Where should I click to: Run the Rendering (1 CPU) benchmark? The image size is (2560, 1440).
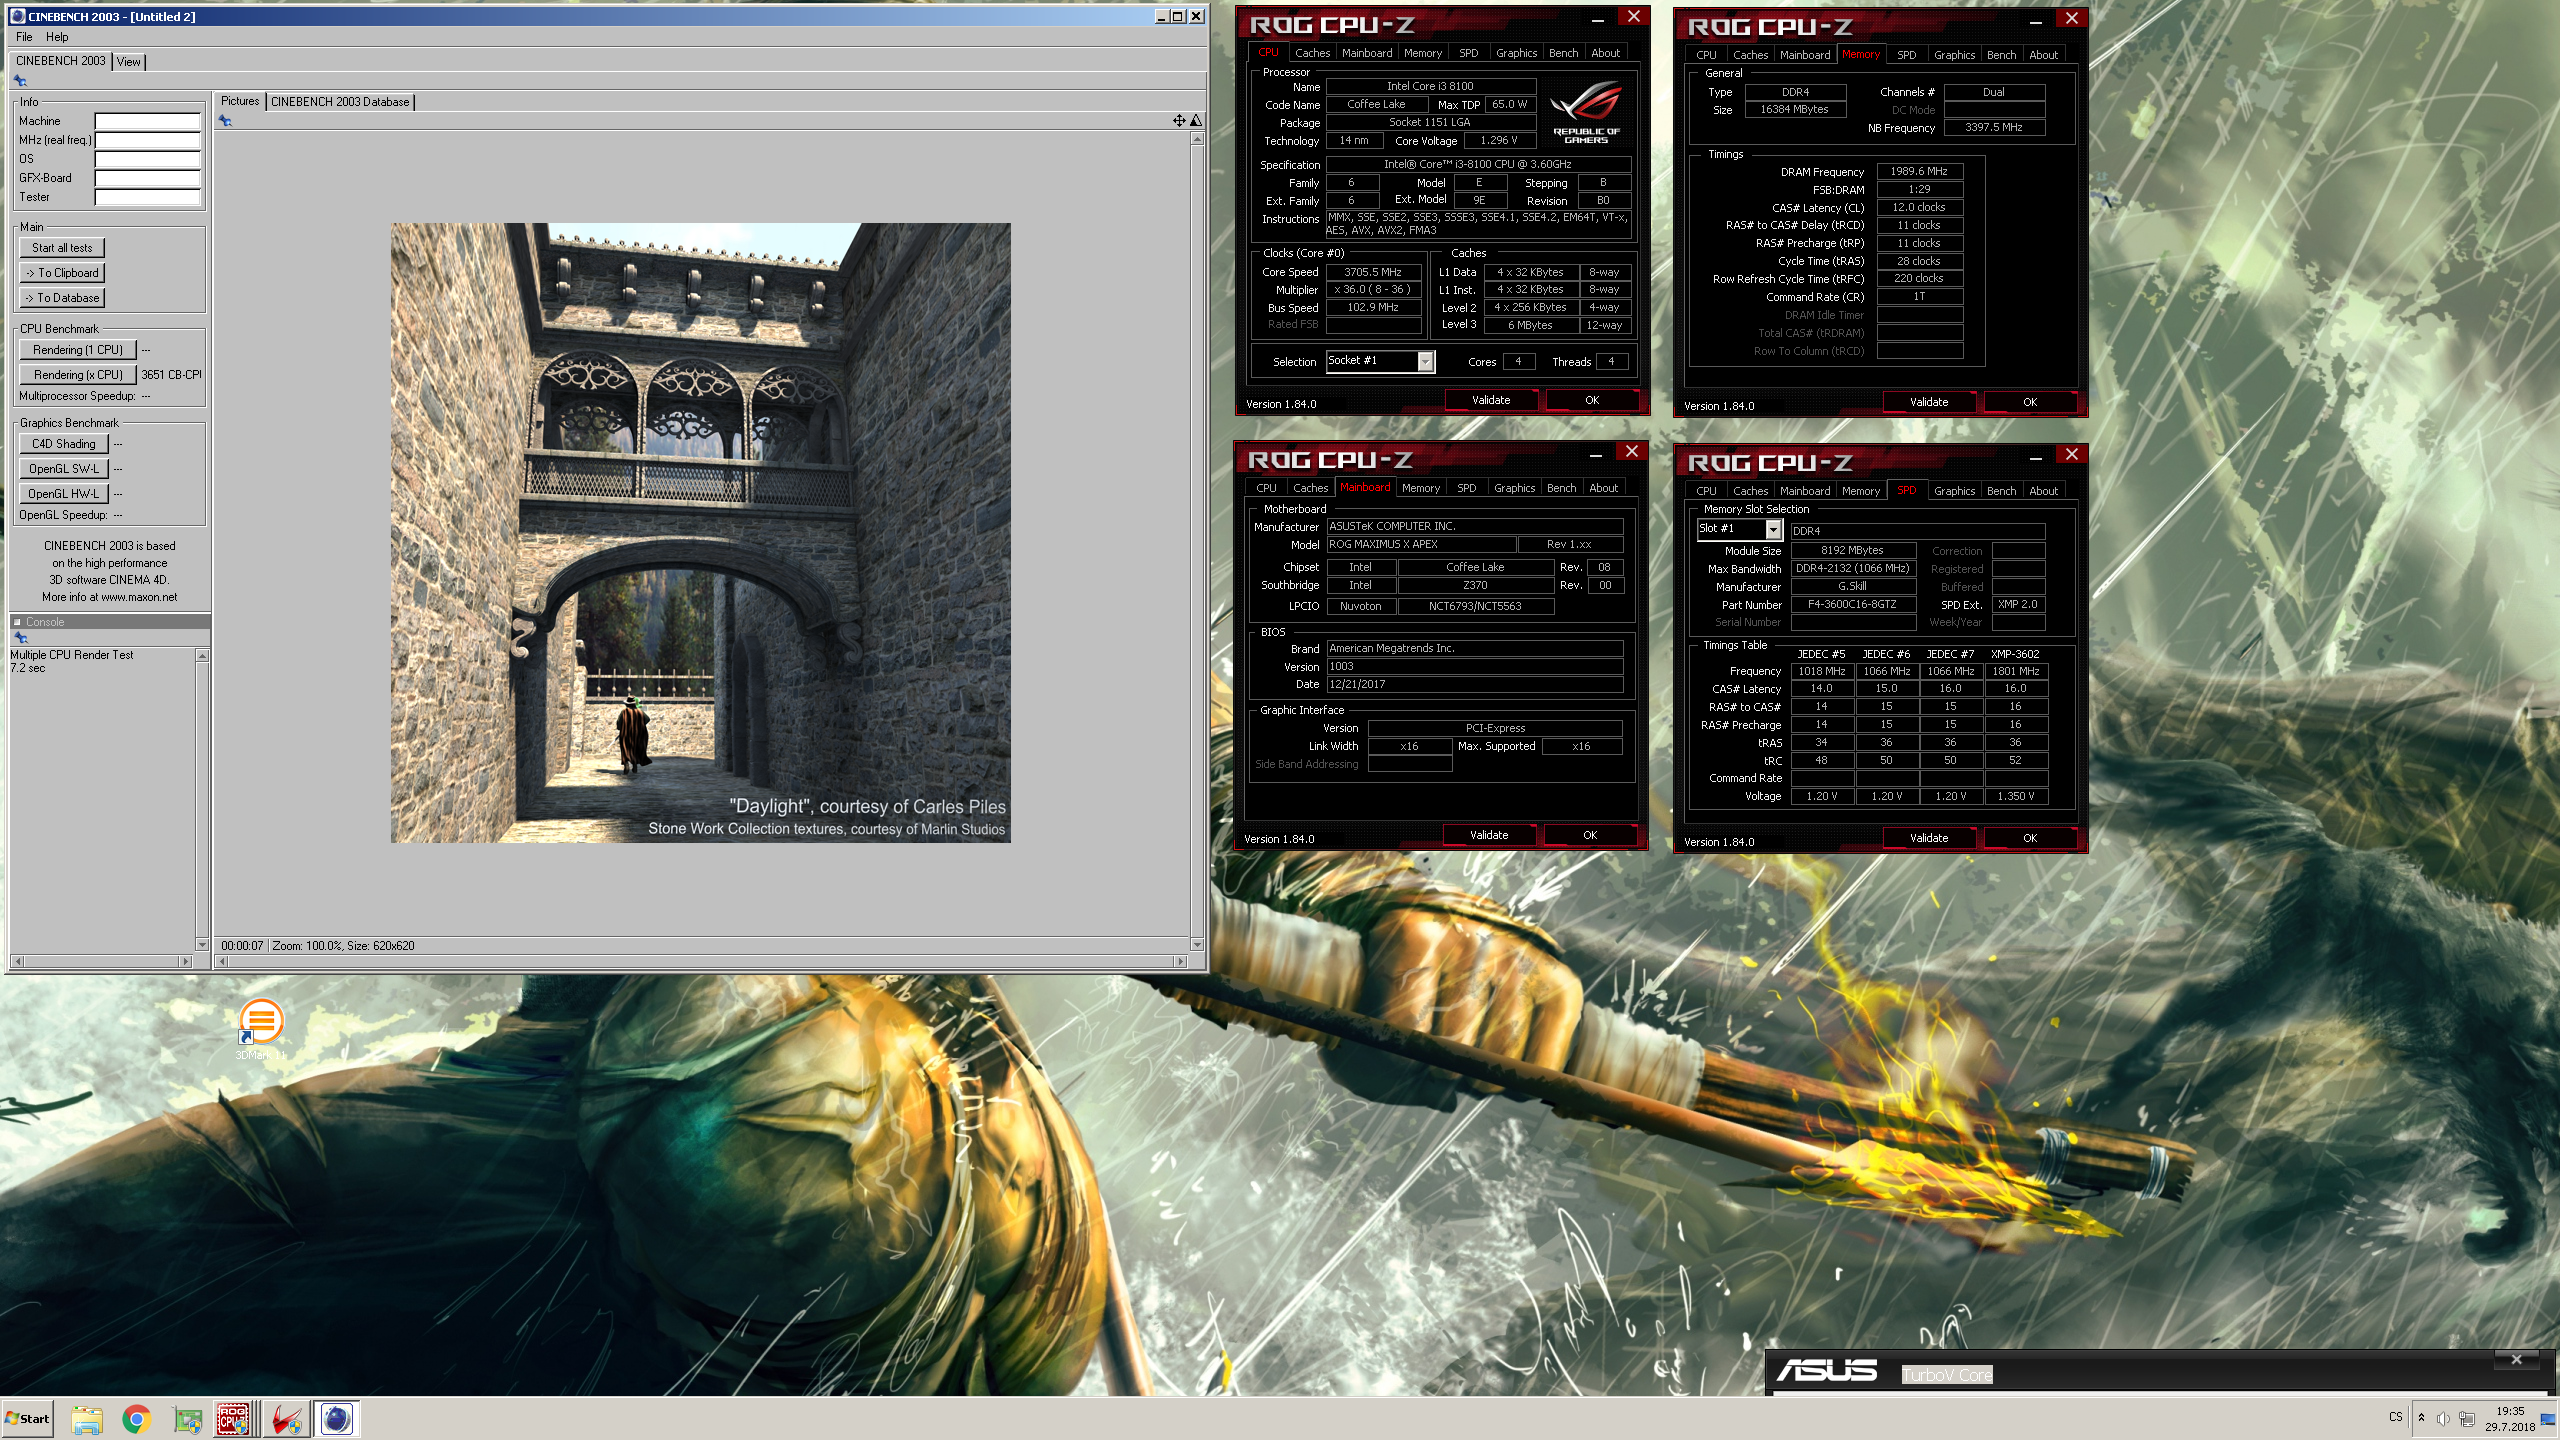click(x=78, y=350)
